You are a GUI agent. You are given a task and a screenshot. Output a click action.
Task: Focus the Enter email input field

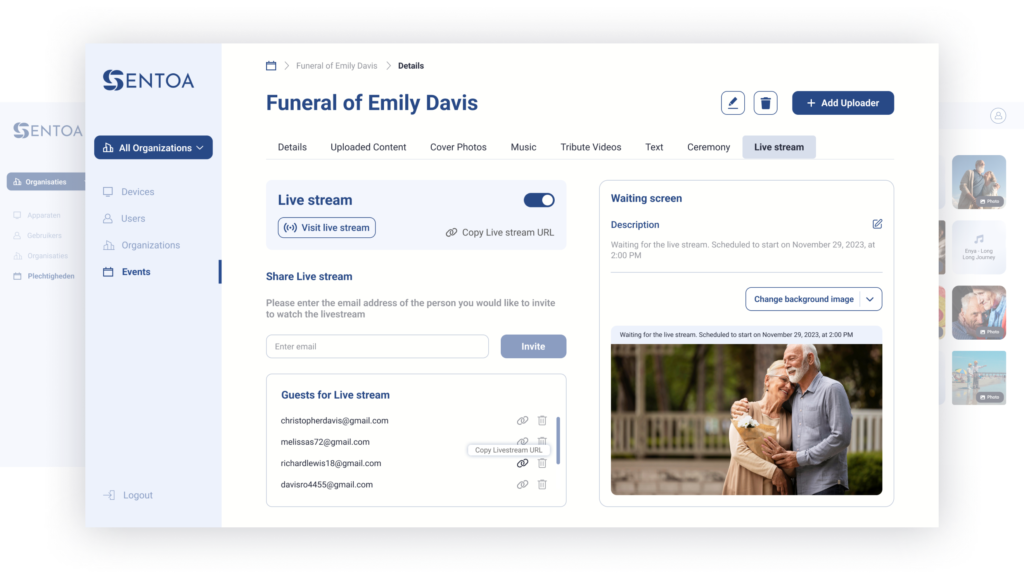tap(377, 347)
